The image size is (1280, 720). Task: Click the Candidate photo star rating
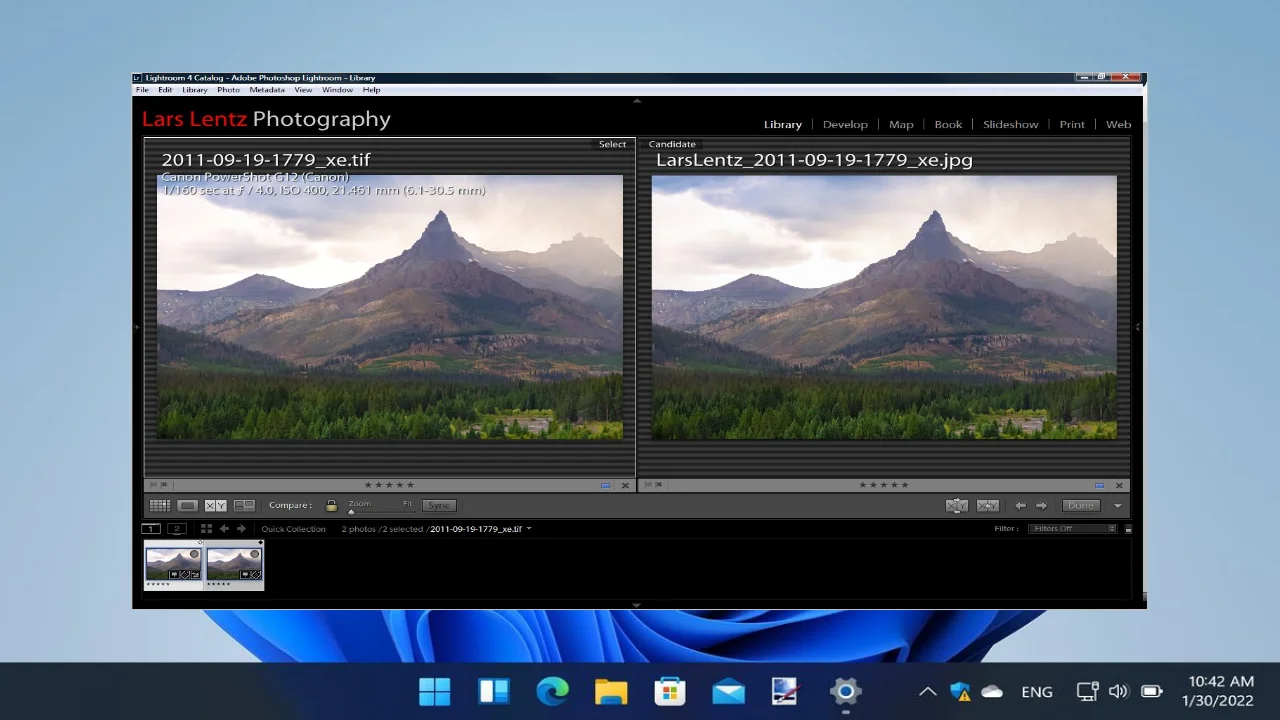884,485
